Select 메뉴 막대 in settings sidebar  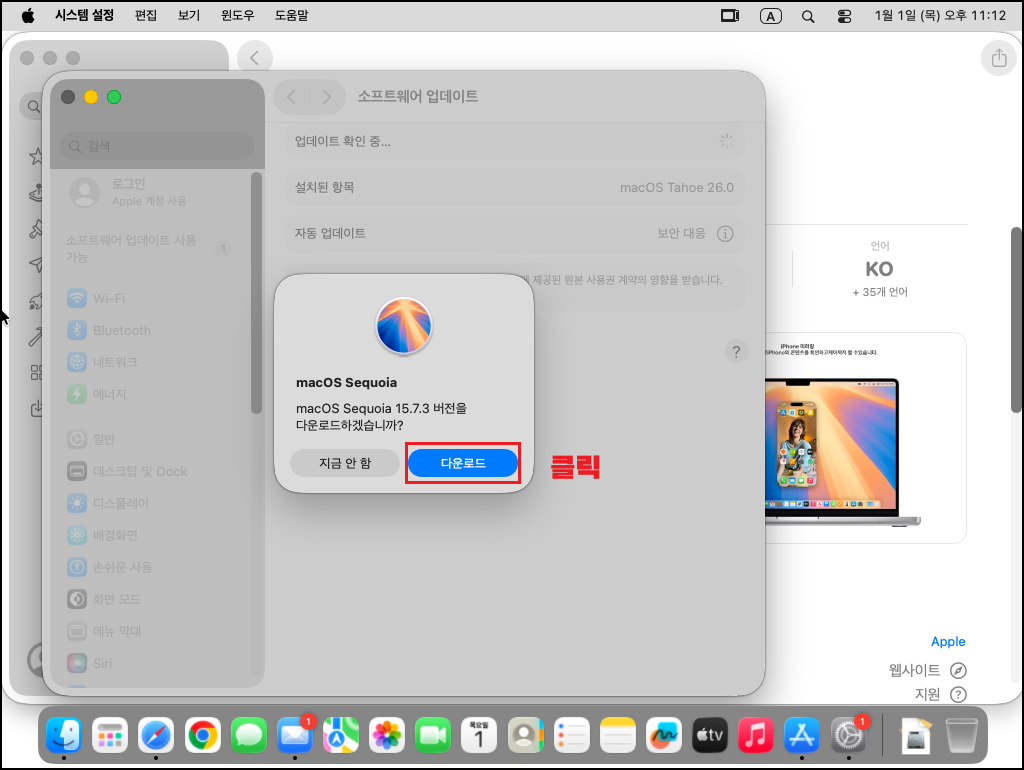click(150, 631)
